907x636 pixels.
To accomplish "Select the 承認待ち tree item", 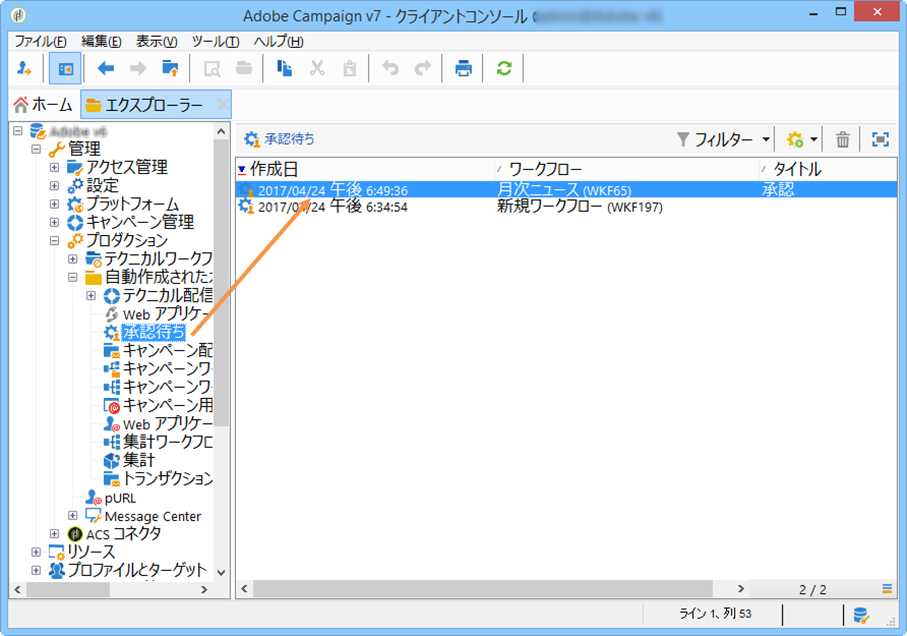I will pos(153,332).
